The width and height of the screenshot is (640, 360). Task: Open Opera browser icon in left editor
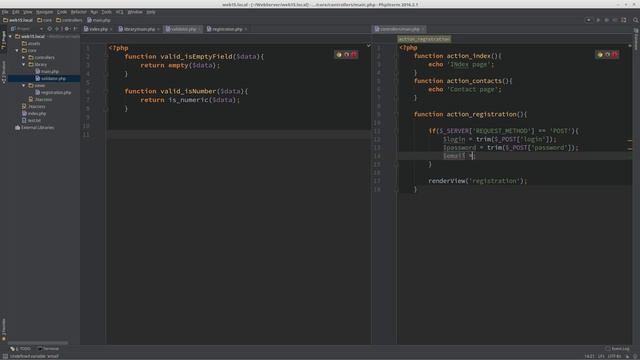click(x=354, y=54)
